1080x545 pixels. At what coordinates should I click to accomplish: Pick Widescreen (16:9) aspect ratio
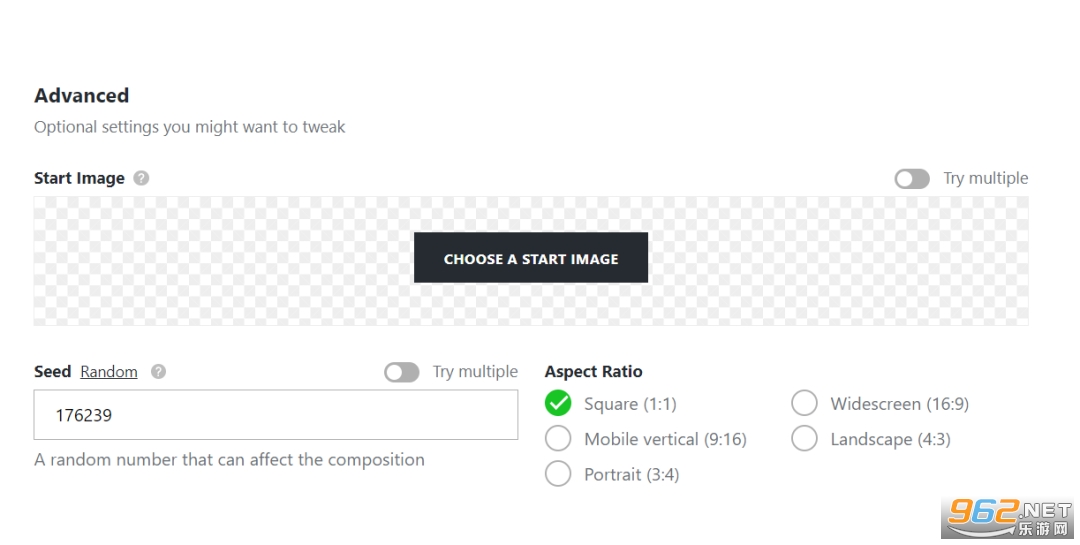pyautogui.click(x=804, y=404)
